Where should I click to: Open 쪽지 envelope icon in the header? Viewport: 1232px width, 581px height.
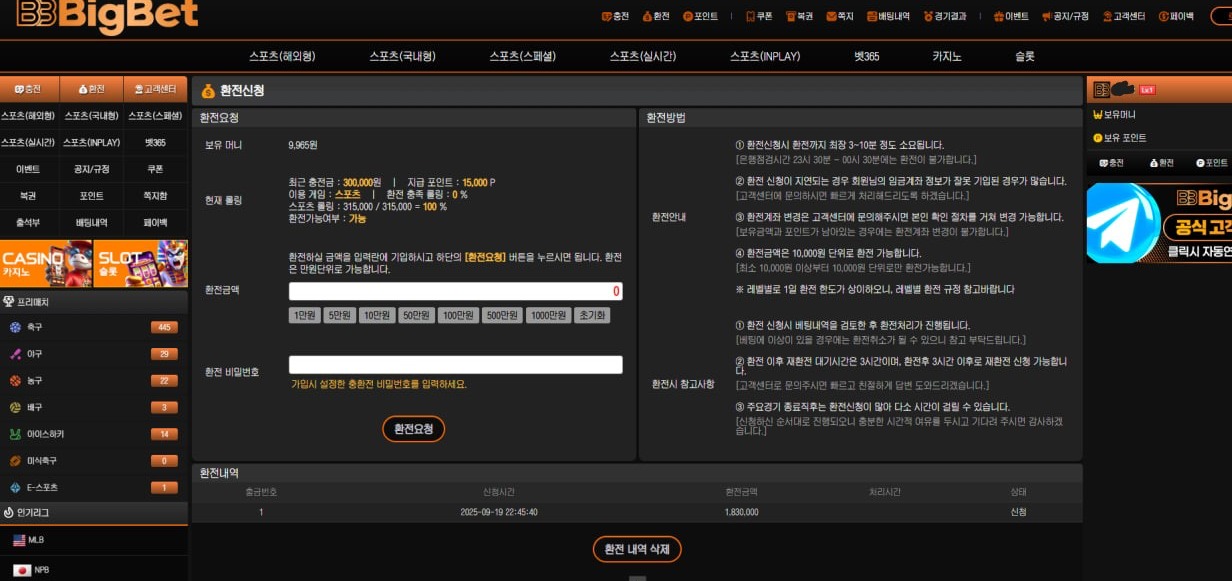tap(839, 16)
